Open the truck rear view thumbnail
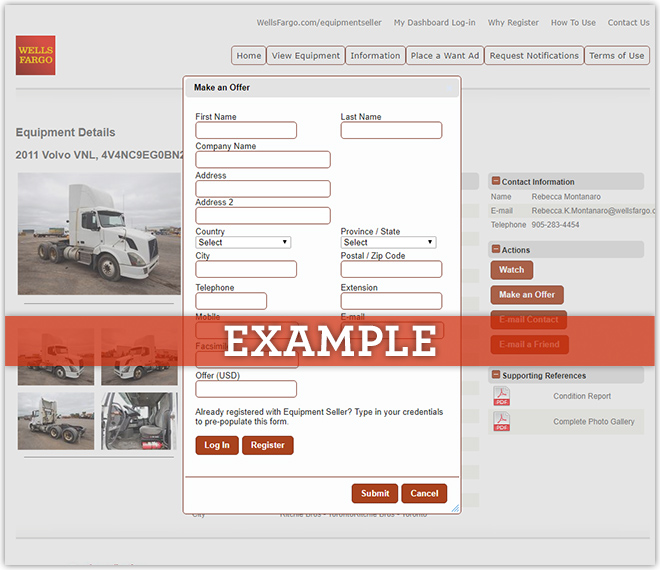Image resolution: width=660 pixels, height=570 pixels. click(x=56, y=421)
